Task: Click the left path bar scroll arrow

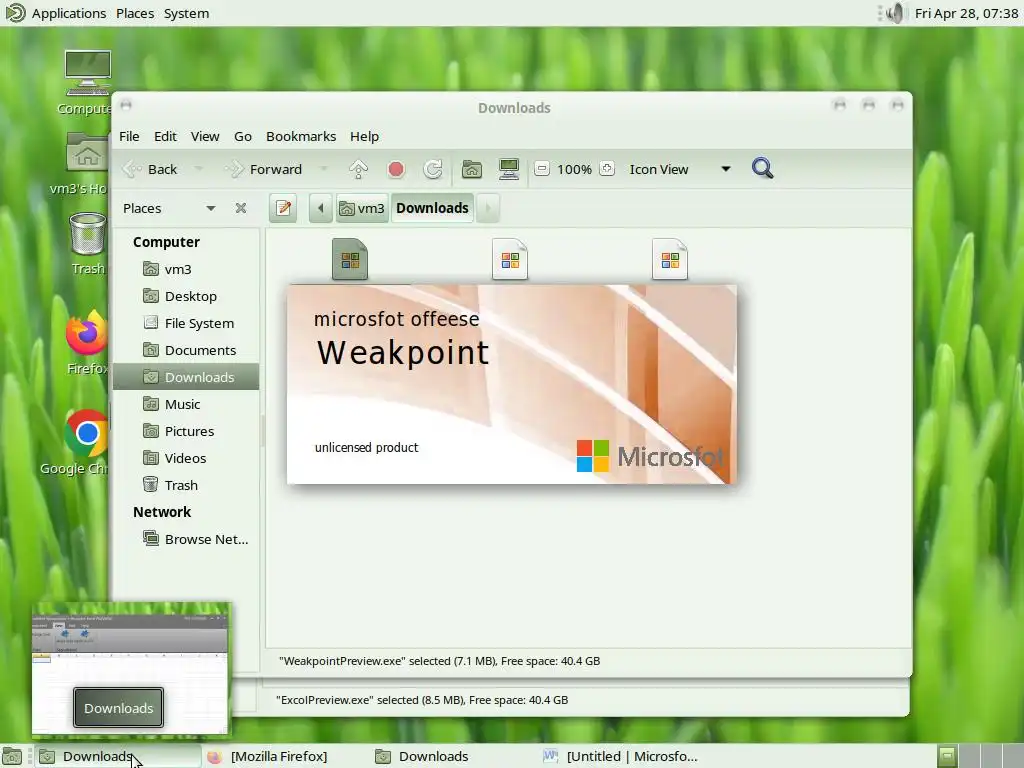Action: tap(321, 208)
